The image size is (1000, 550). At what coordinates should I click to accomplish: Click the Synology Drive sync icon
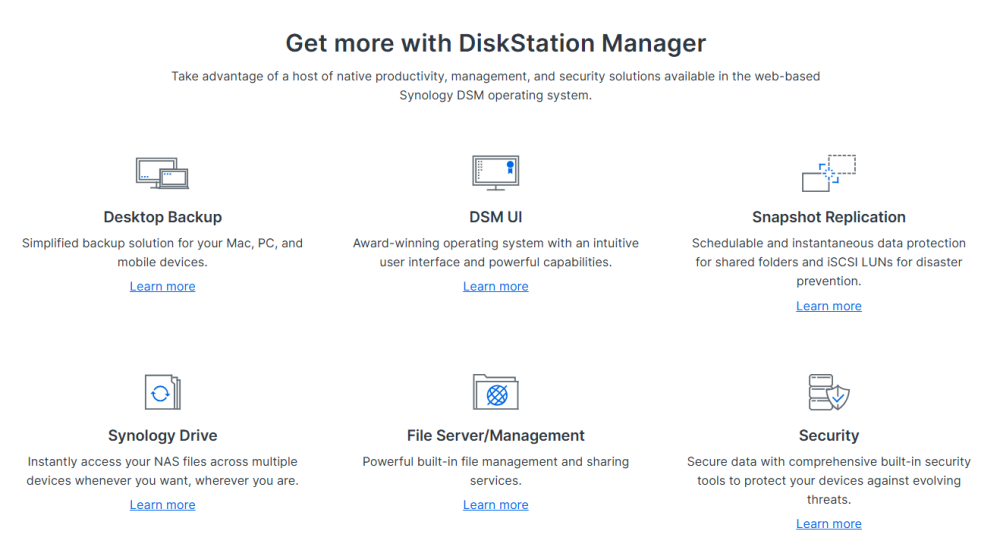coord(163,392)
